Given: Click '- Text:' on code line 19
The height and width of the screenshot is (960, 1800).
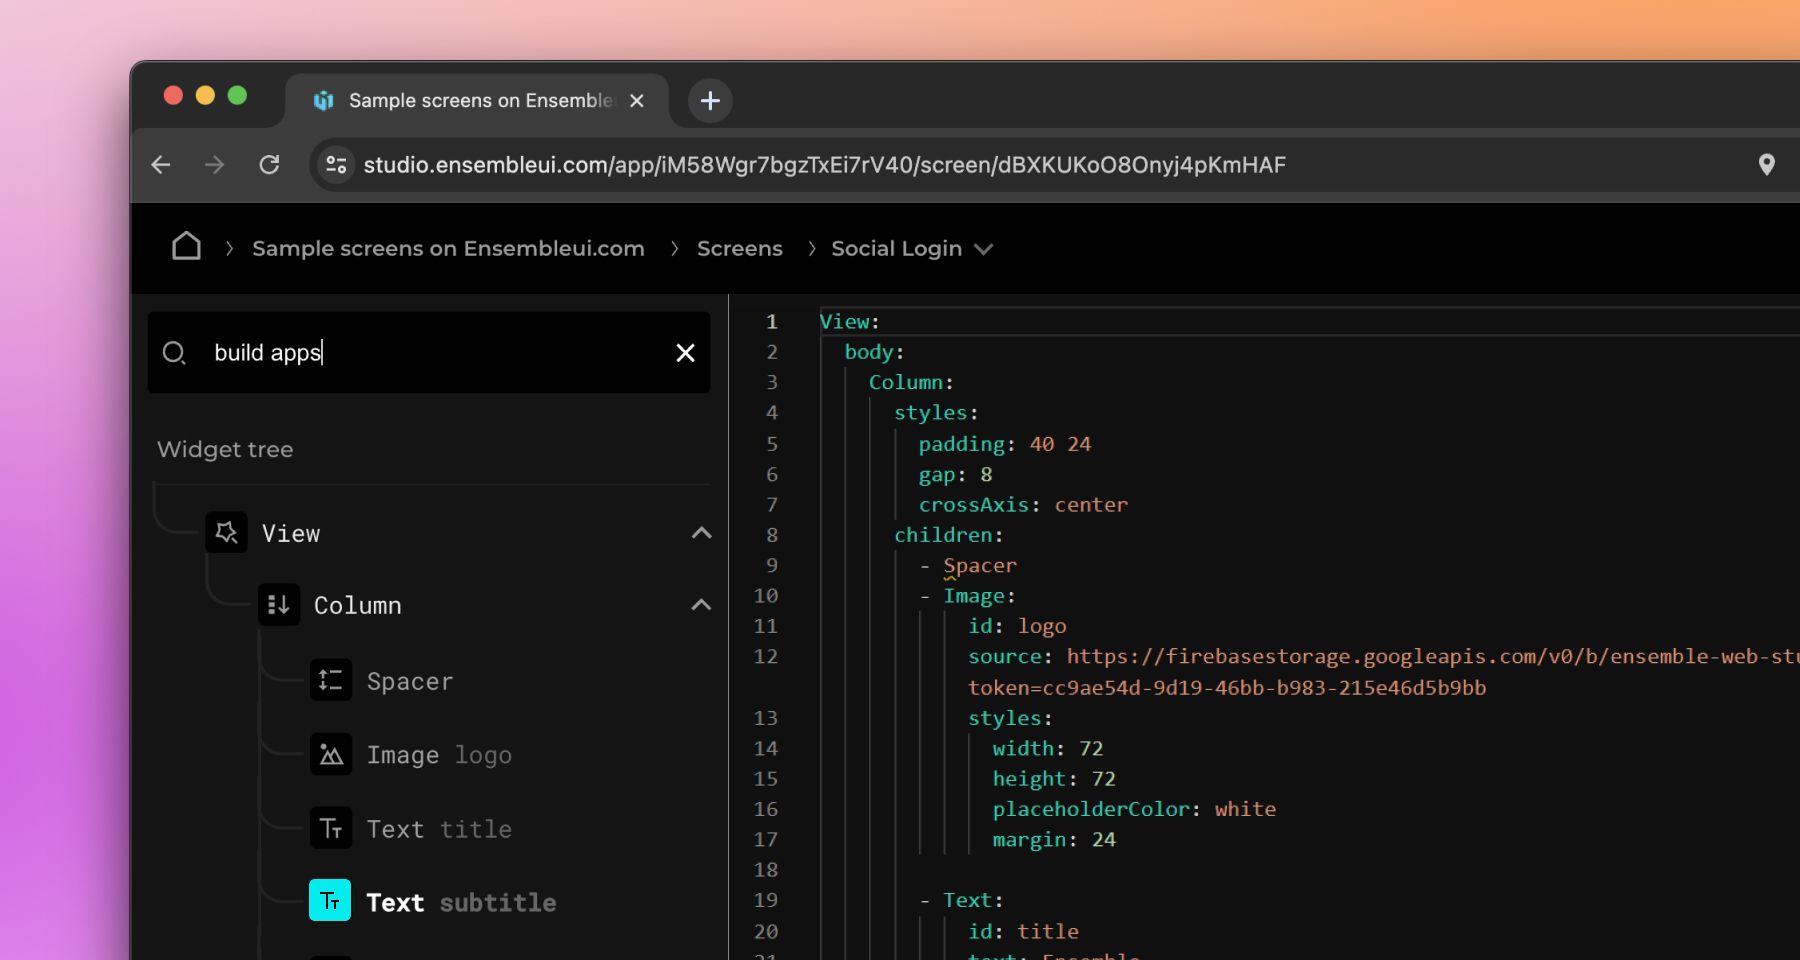Looking at the screenshot, I should pyautogui.click(x=962, y=900).
